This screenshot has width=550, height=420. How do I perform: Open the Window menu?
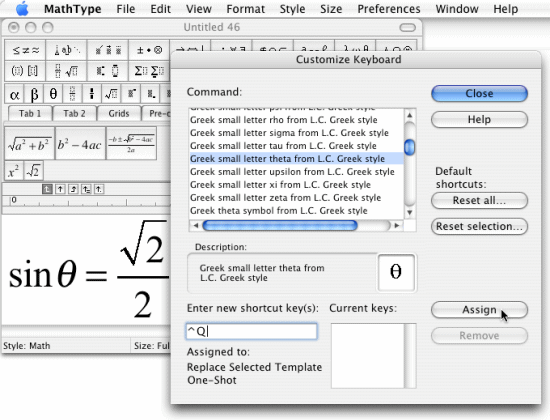click(457, 9)
